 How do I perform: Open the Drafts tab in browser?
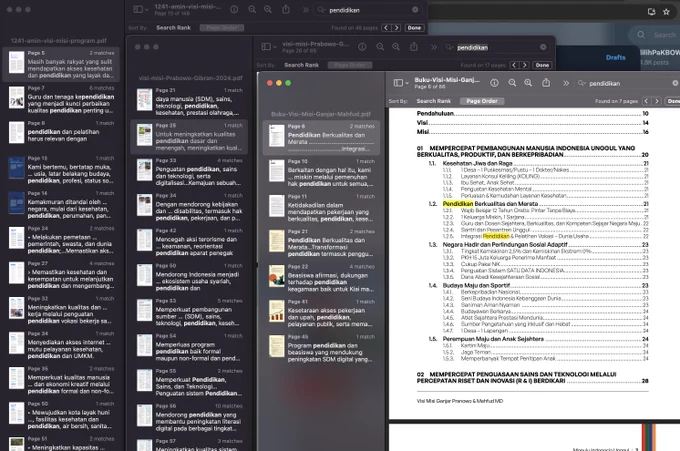pyautogui.click(x=615, y=57)
